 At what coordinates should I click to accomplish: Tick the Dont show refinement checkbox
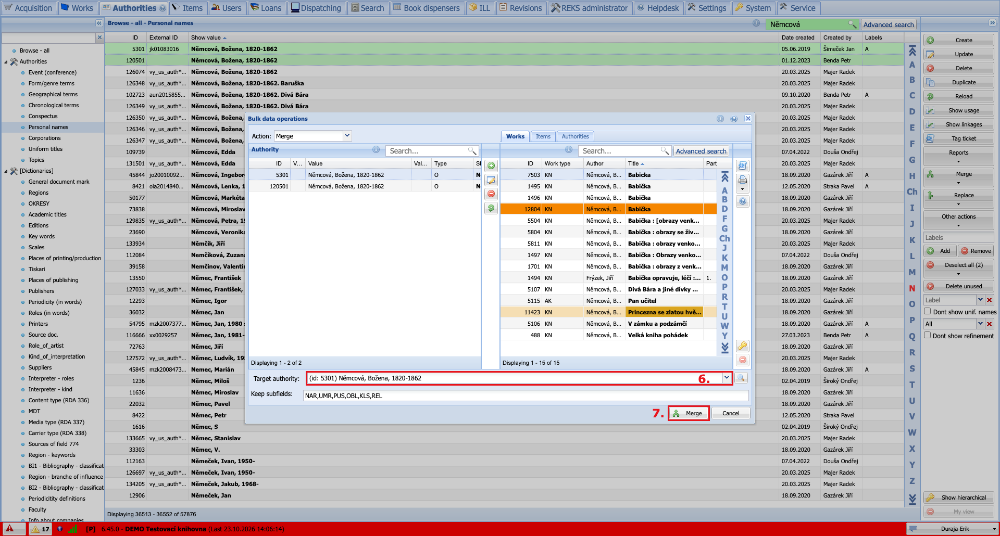(x=928, y=336)
